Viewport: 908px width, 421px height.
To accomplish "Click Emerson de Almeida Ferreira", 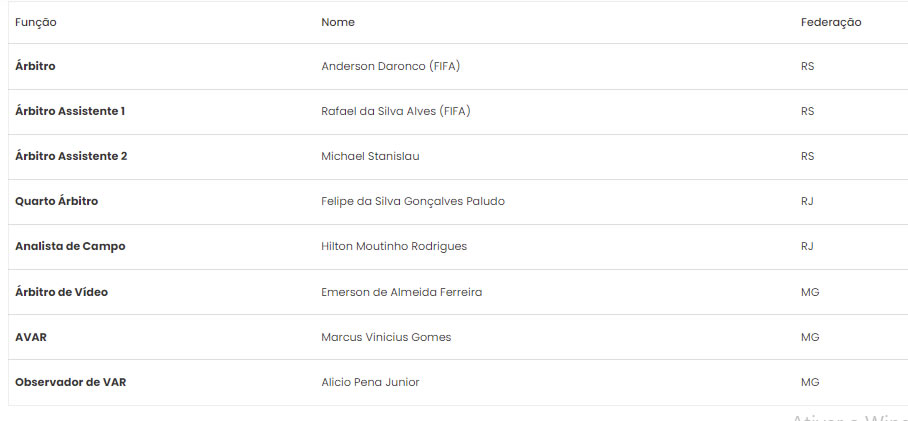I will point(402,292).
